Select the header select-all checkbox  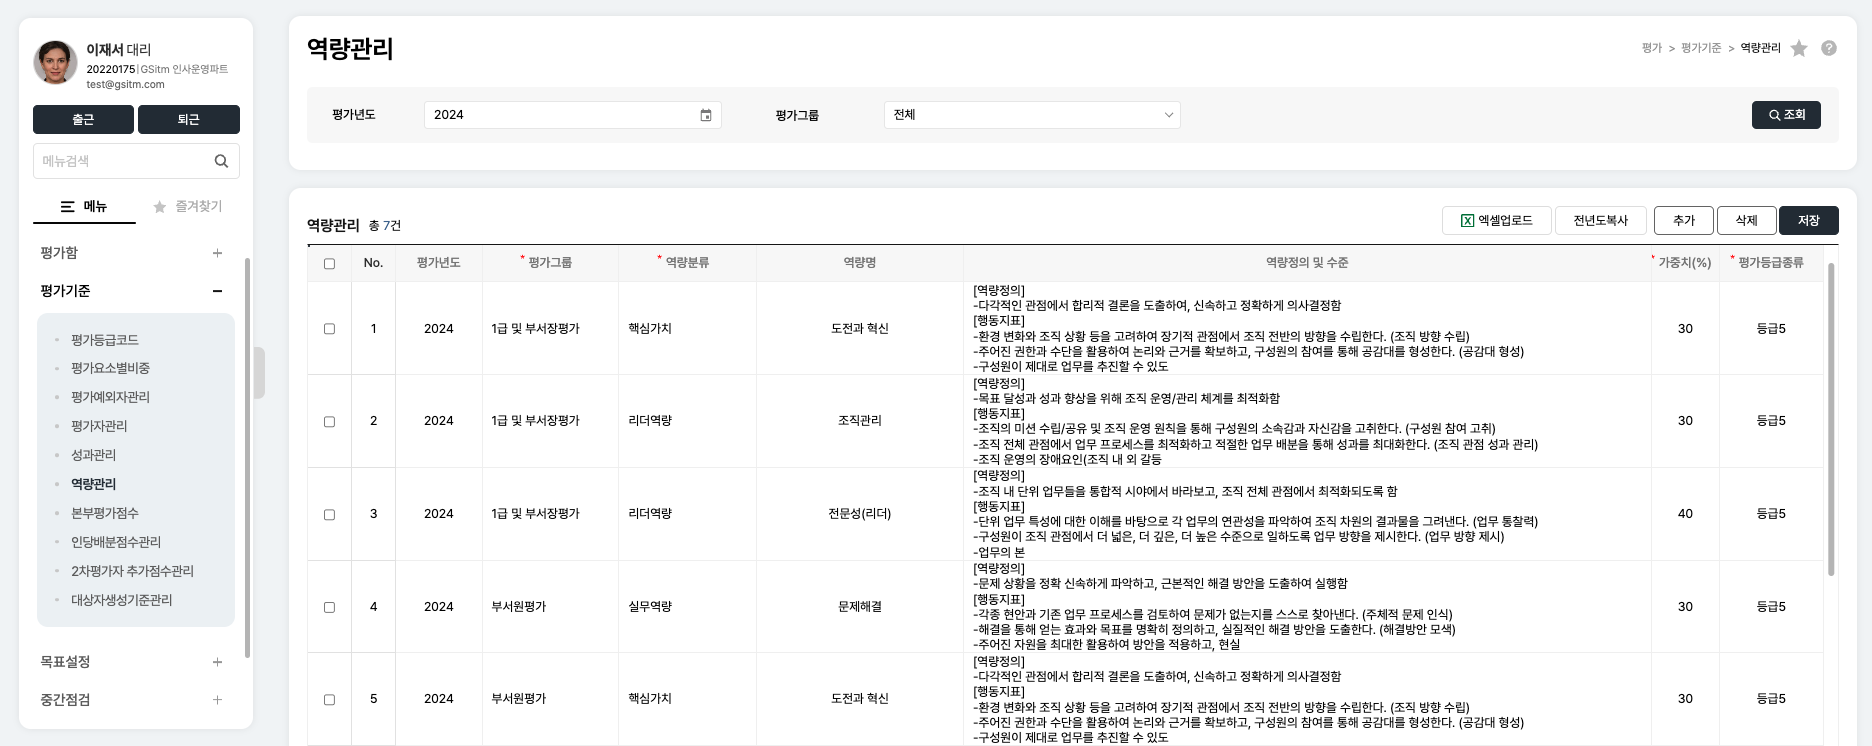pos(329,264)
